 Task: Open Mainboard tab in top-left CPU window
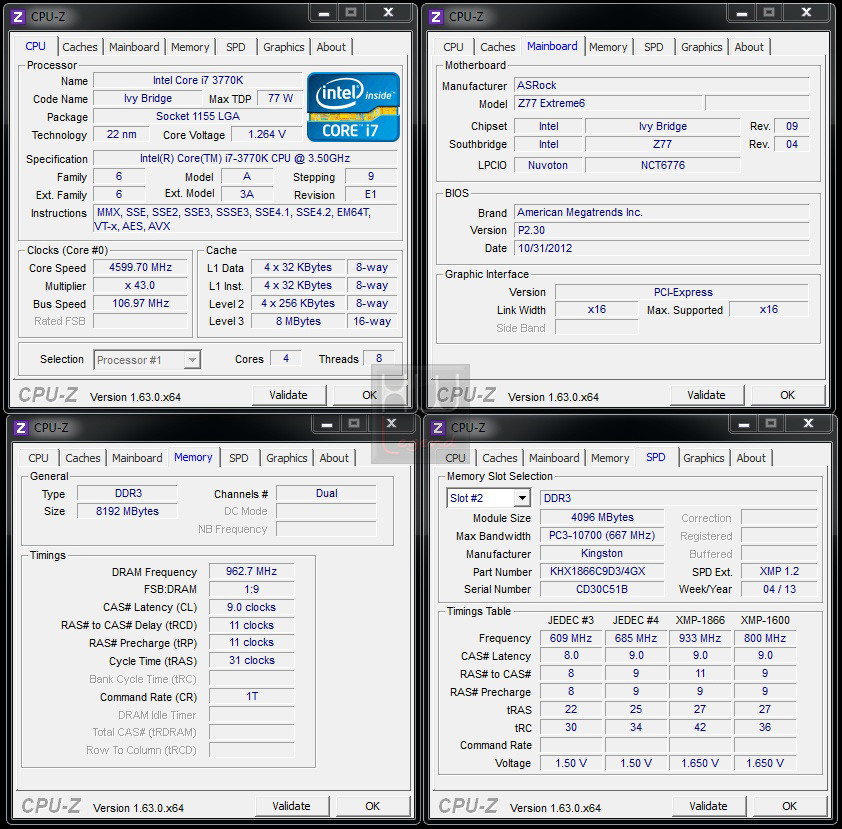click(134, 47)
